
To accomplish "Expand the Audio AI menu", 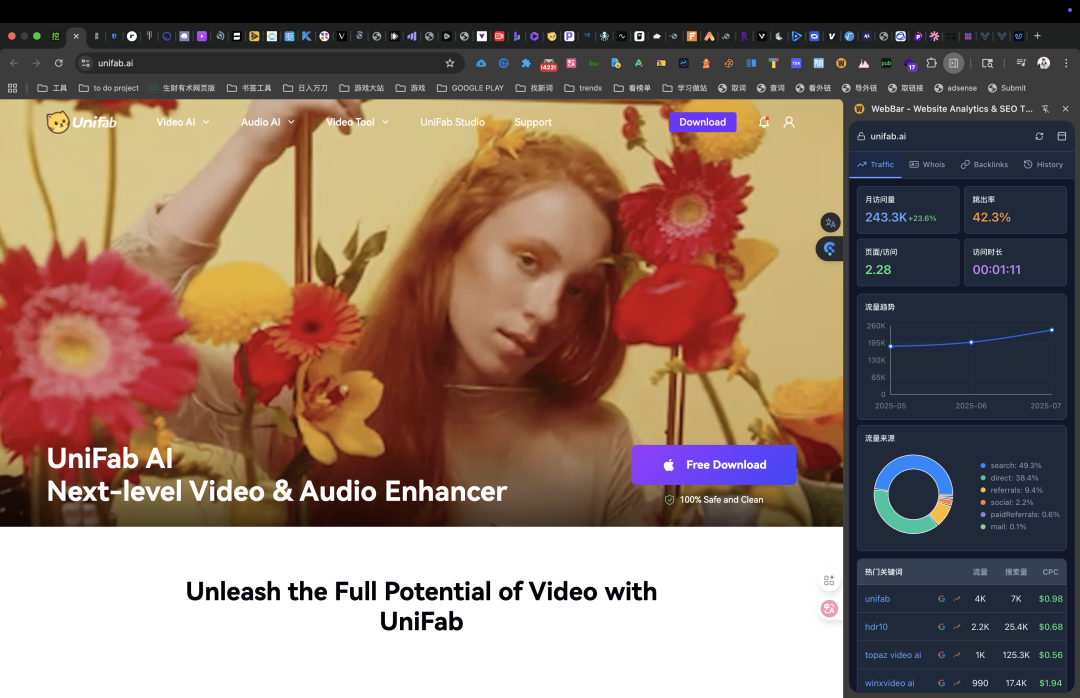I will click(x=267, y=122).
